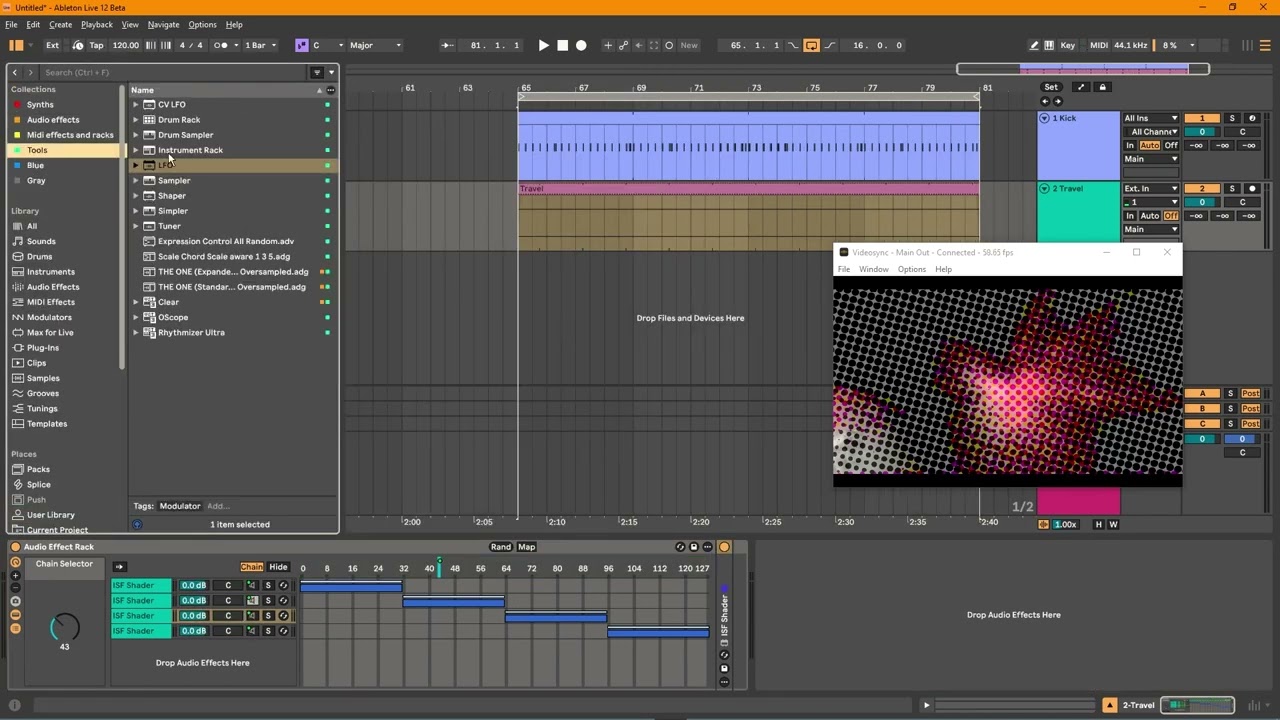Click the chain select ruler marker
1280x720 pixels.
pos(437,566)
